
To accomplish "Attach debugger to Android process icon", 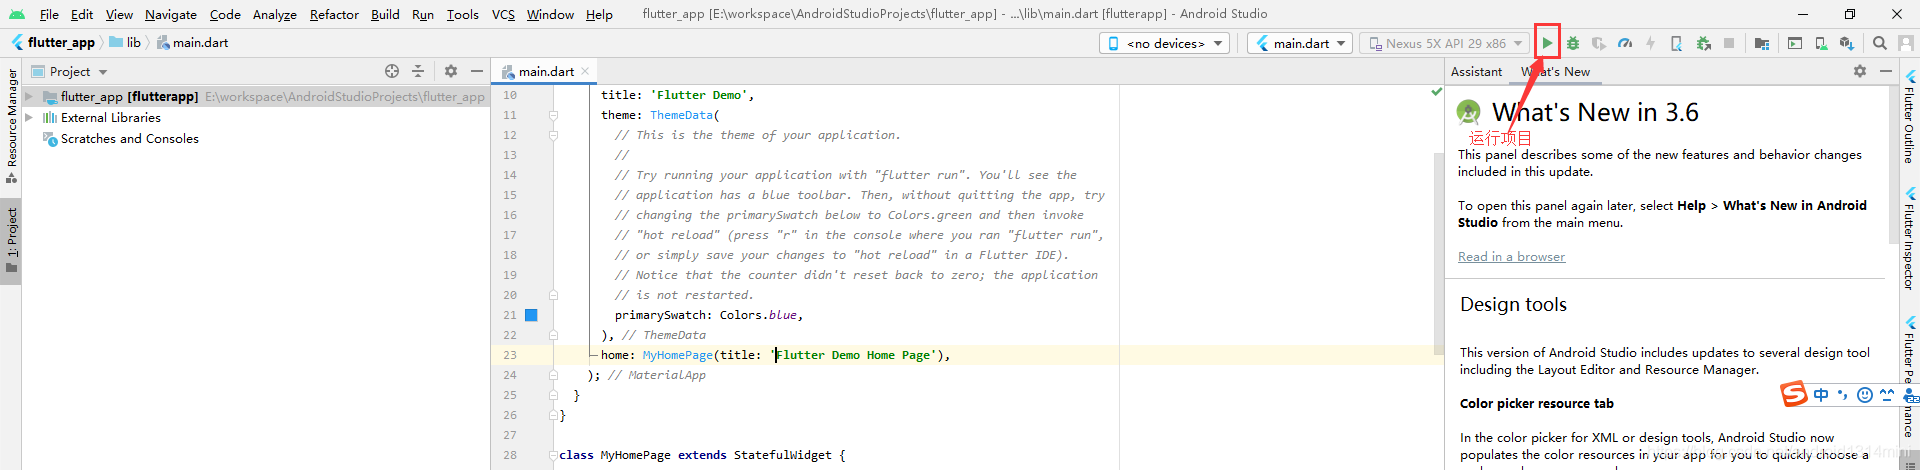I will [1703, 43].
